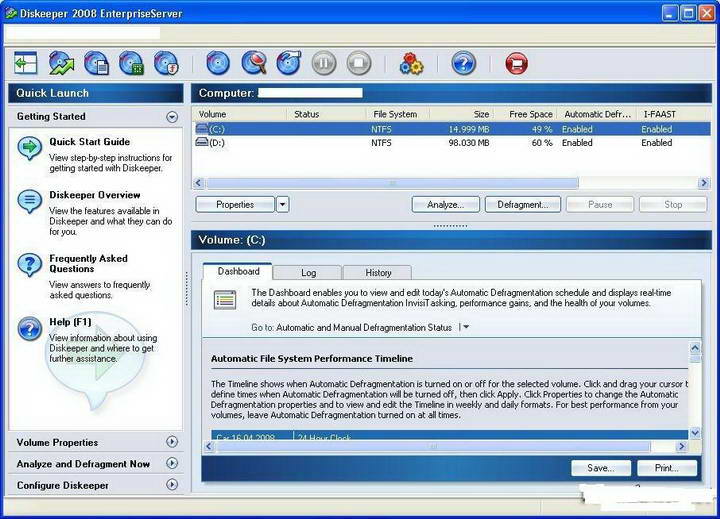Click the Defragment... button
This screenshot has height=519, width=720.
523,204
